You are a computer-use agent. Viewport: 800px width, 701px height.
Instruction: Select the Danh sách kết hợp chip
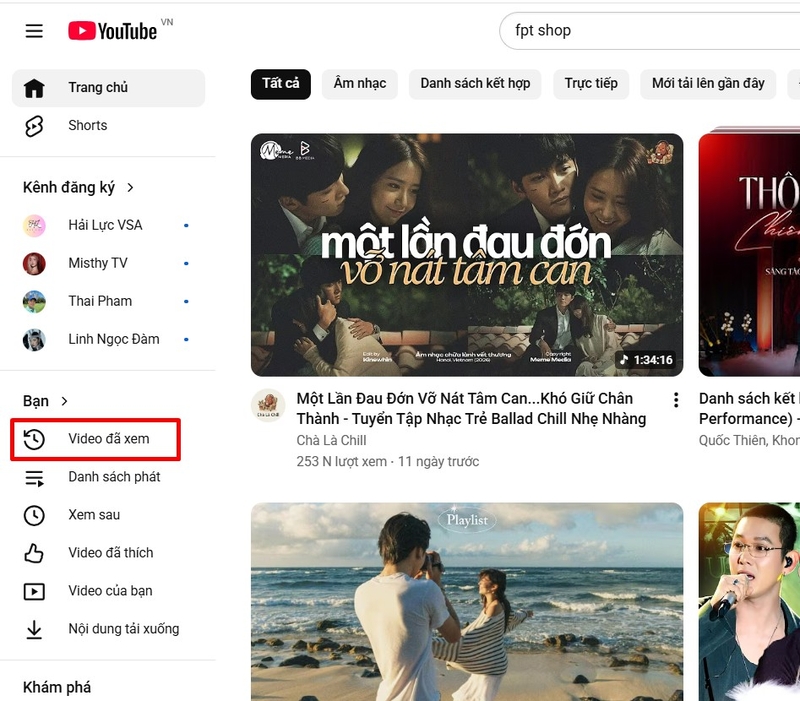click(x=475, y=84)
